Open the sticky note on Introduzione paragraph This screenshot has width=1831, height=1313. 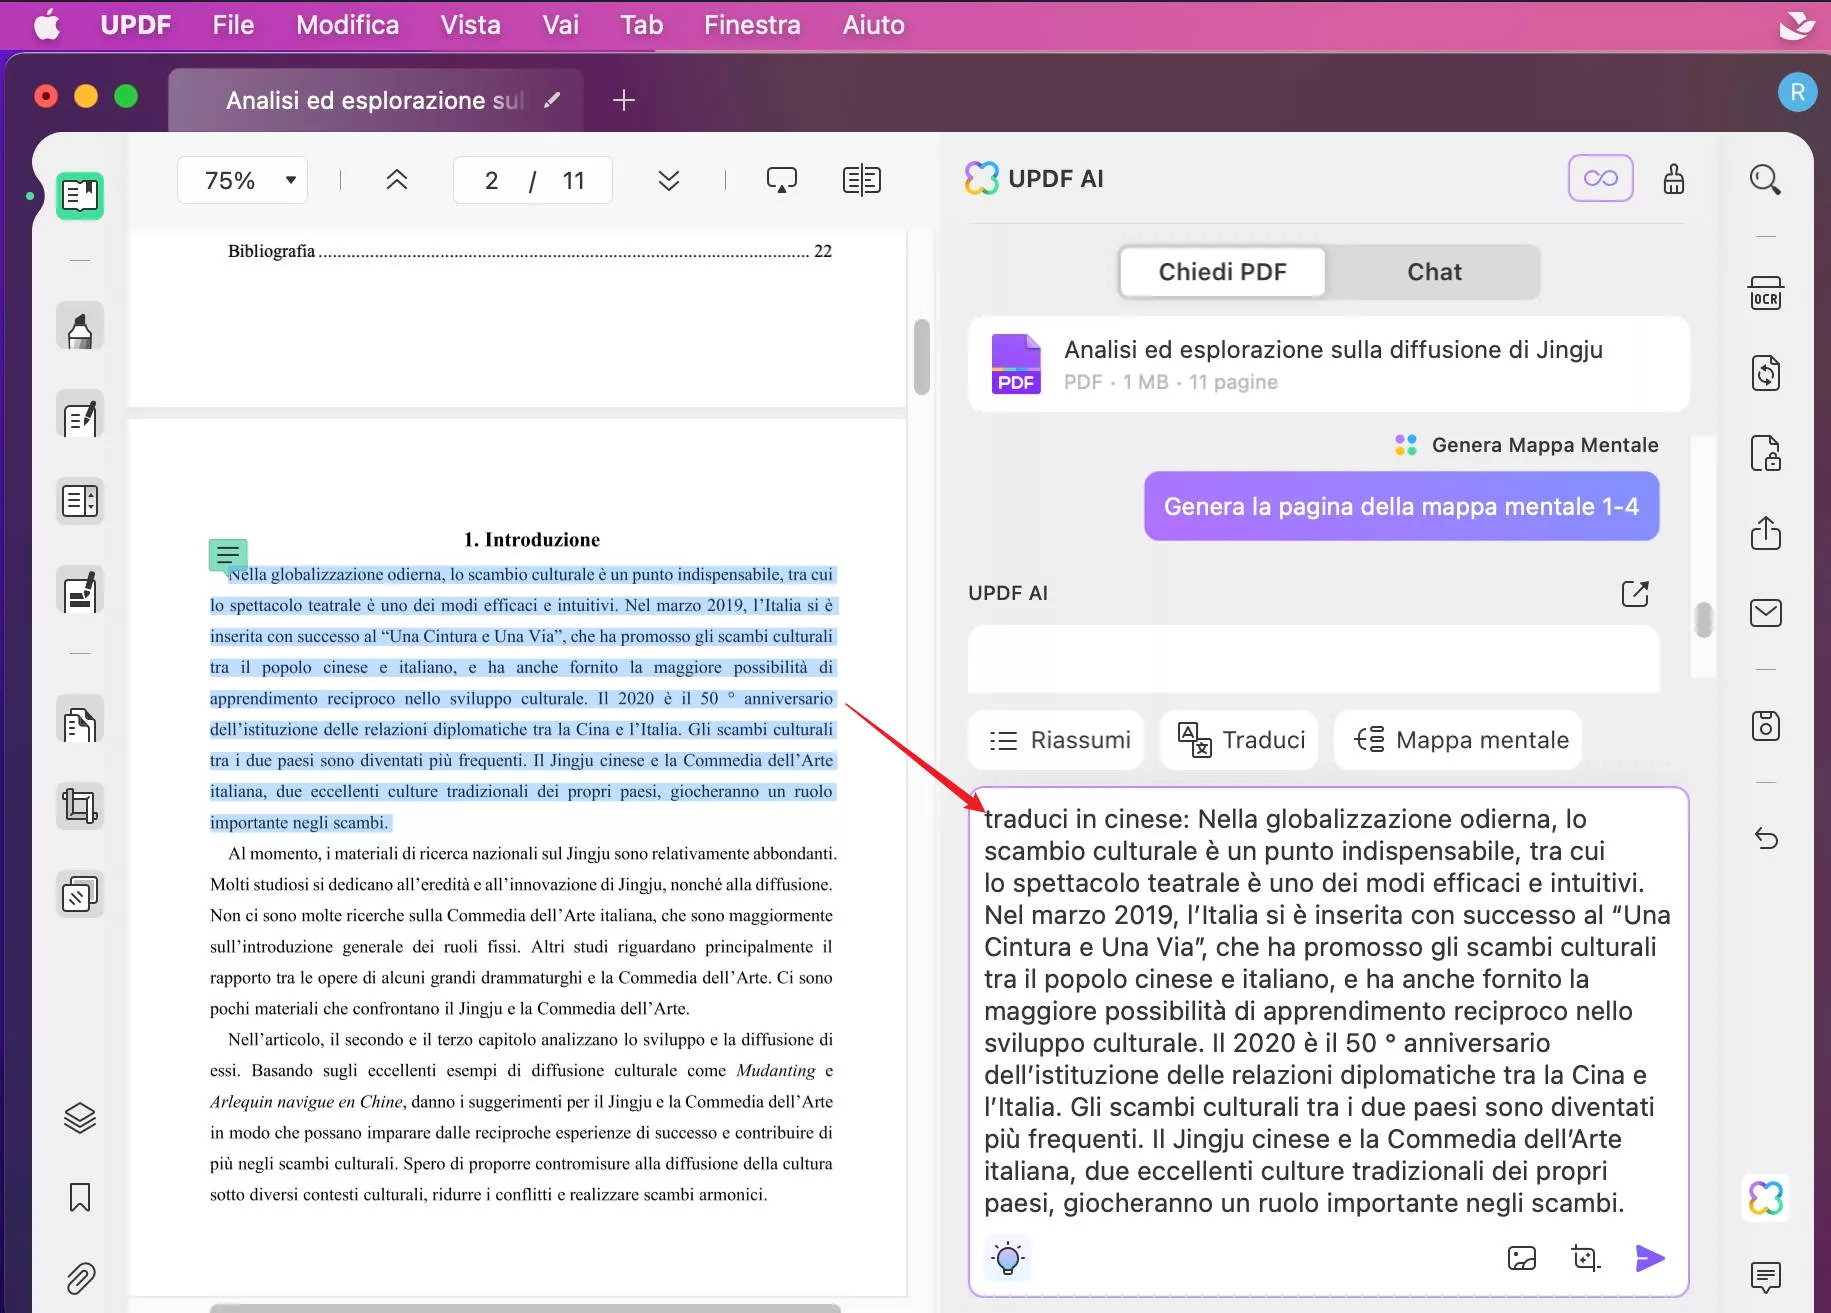[x=228, y=554]
